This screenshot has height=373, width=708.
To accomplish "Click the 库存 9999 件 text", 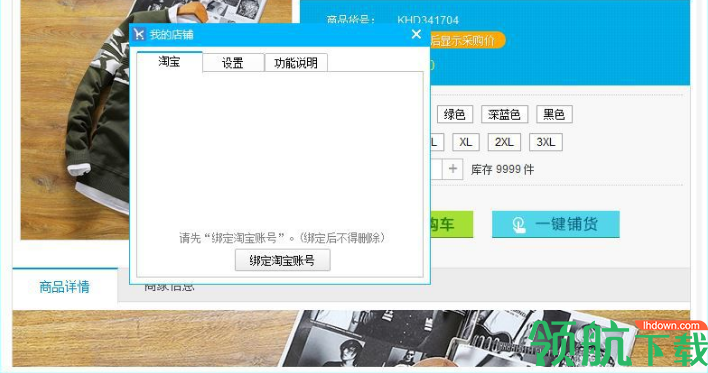I will click(502, 169).
